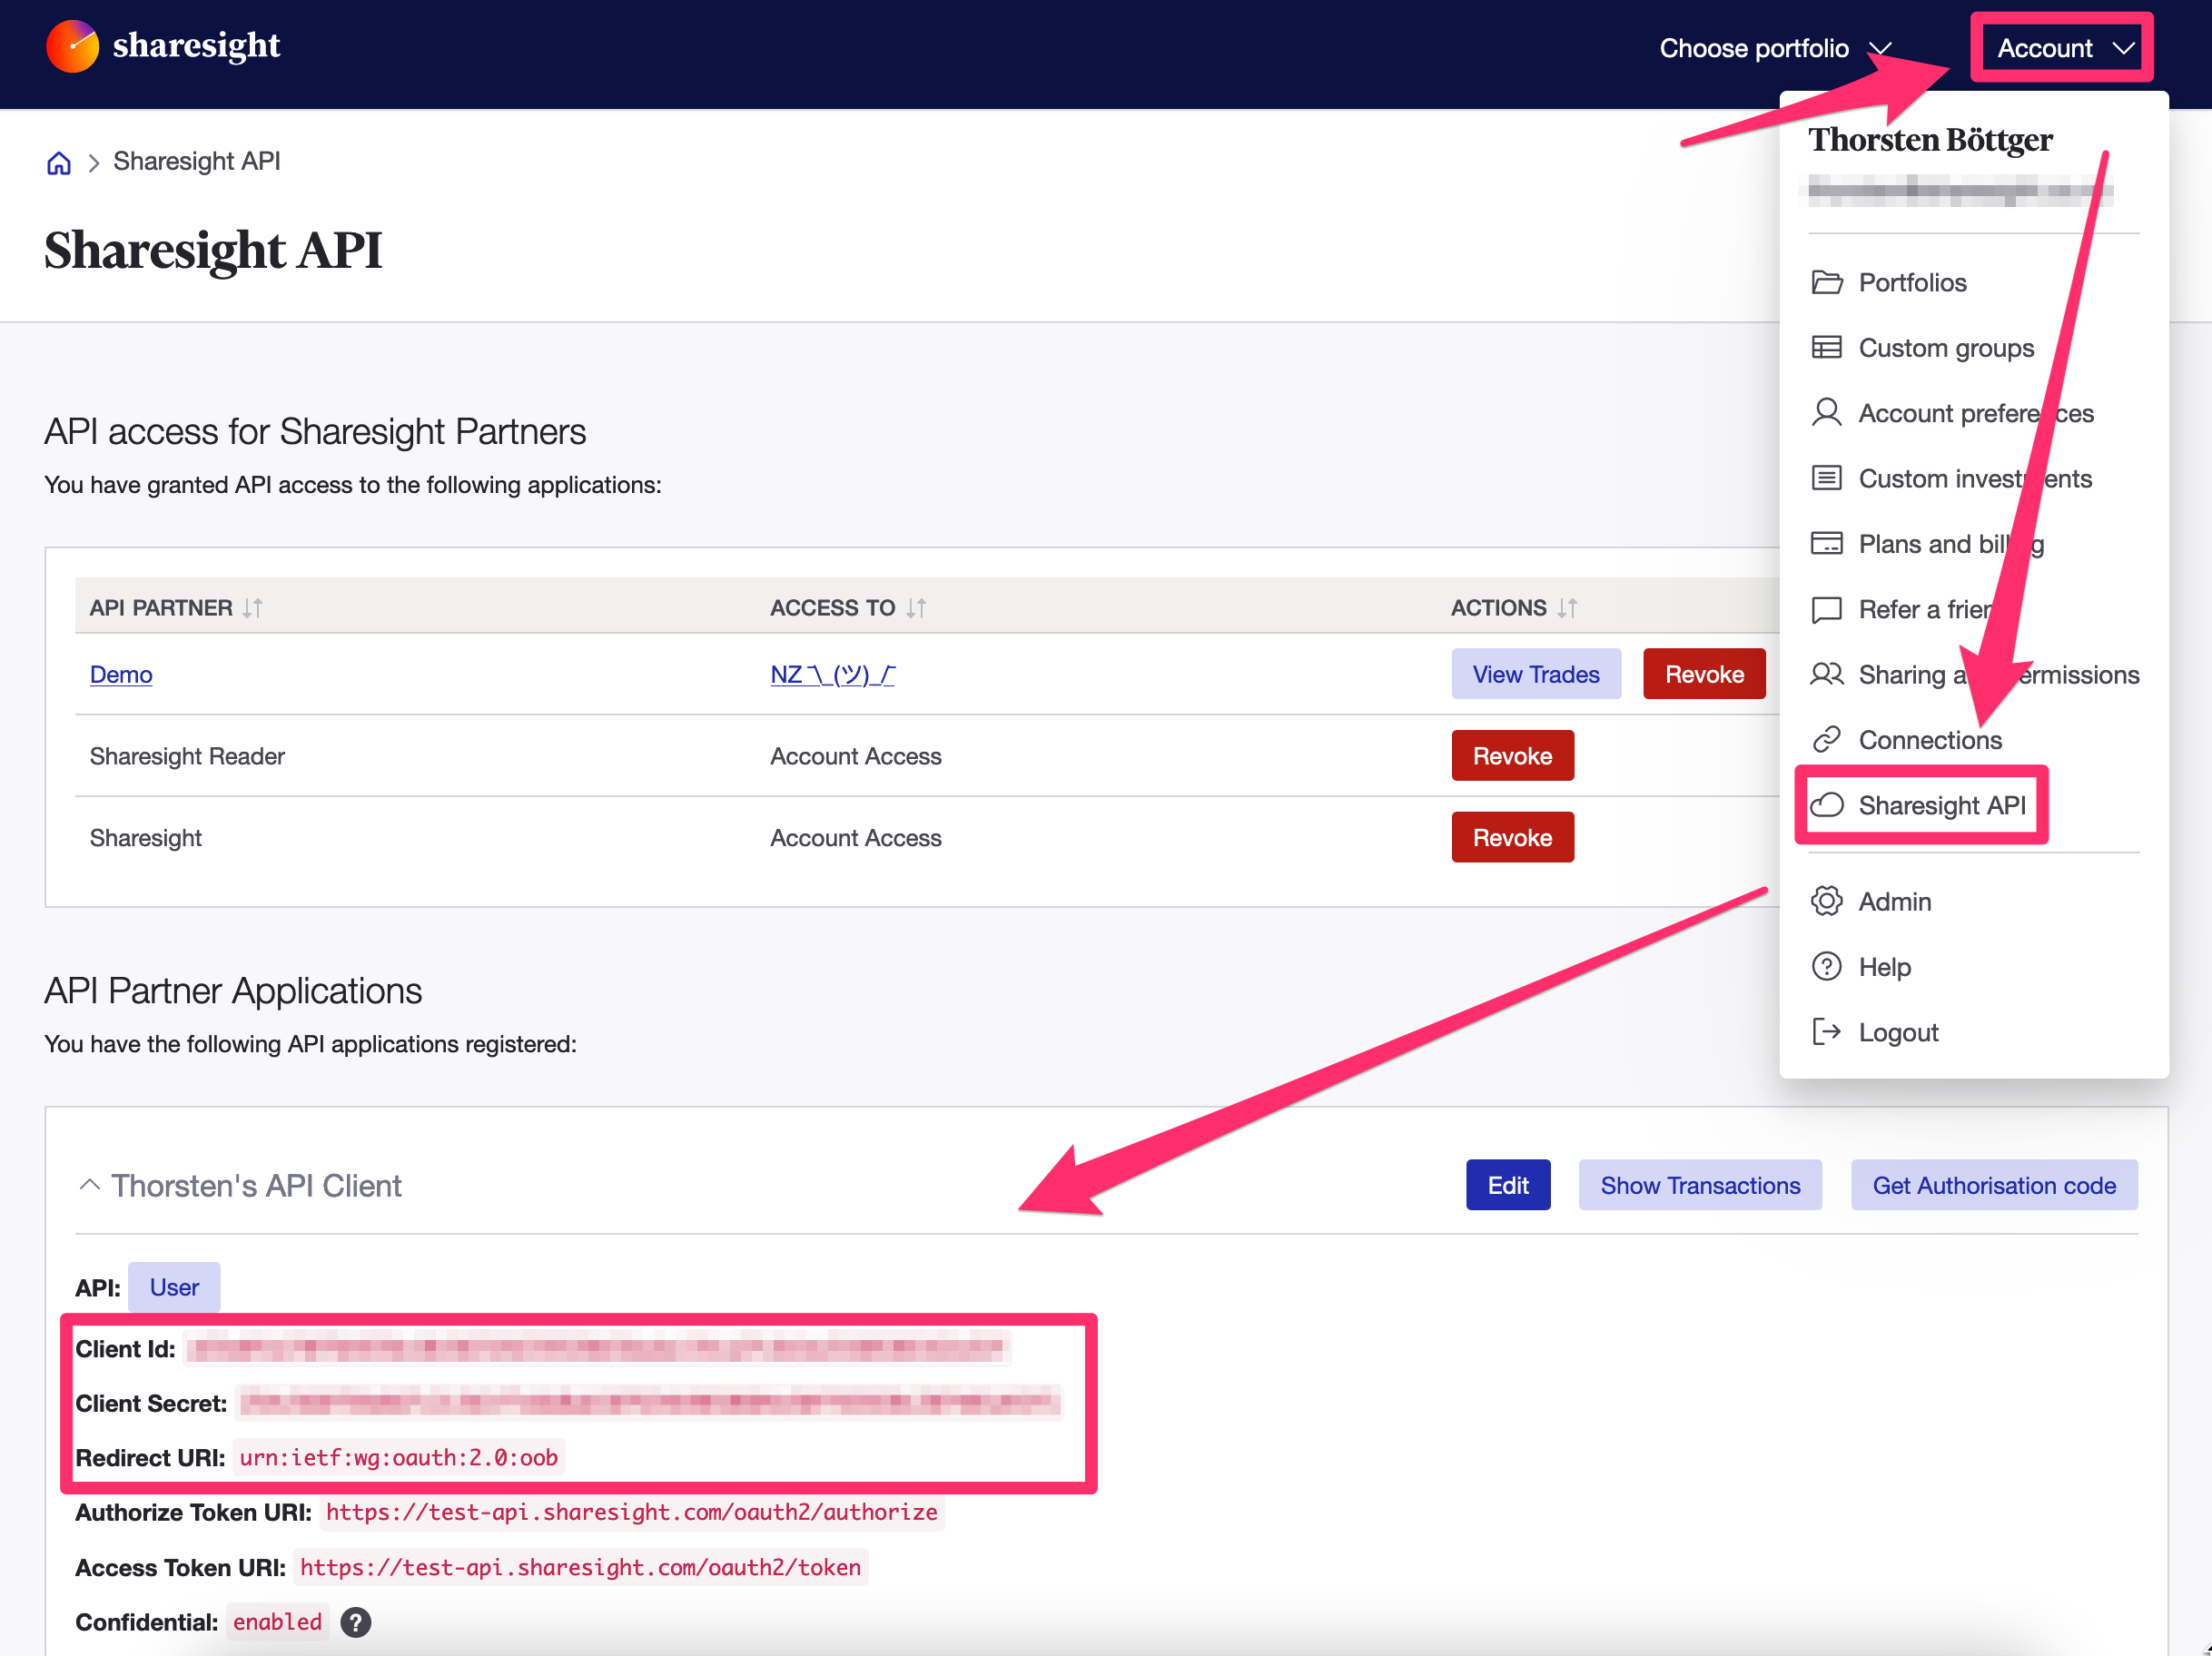Image resolution: width=2212 pixels, height=1656 pixels.
Task: Click the Redirect URI value urn:ietf:wg:oauth:2.0:oob
Action: (399, 1458)
